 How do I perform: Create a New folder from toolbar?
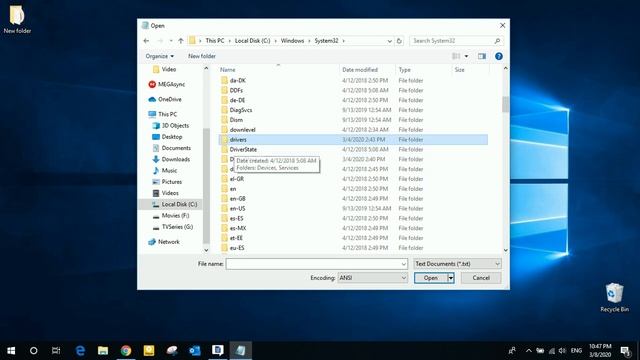(202, 56)
